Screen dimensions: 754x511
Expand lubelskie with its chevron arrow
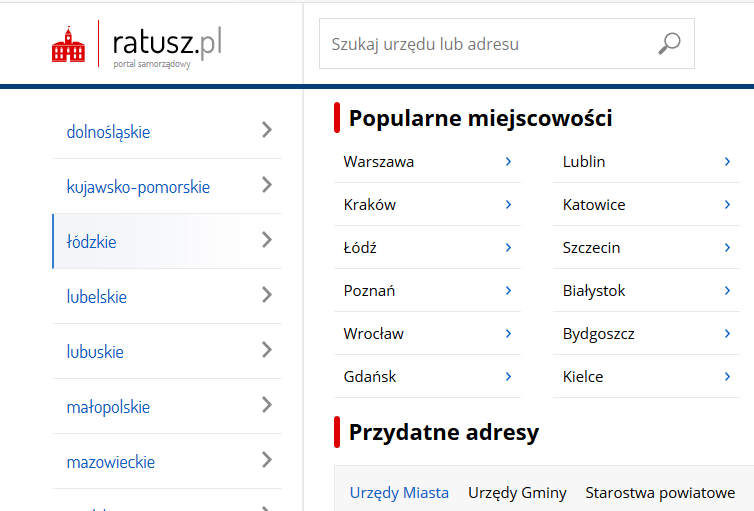pyautogui.click(x=267, y=295)
